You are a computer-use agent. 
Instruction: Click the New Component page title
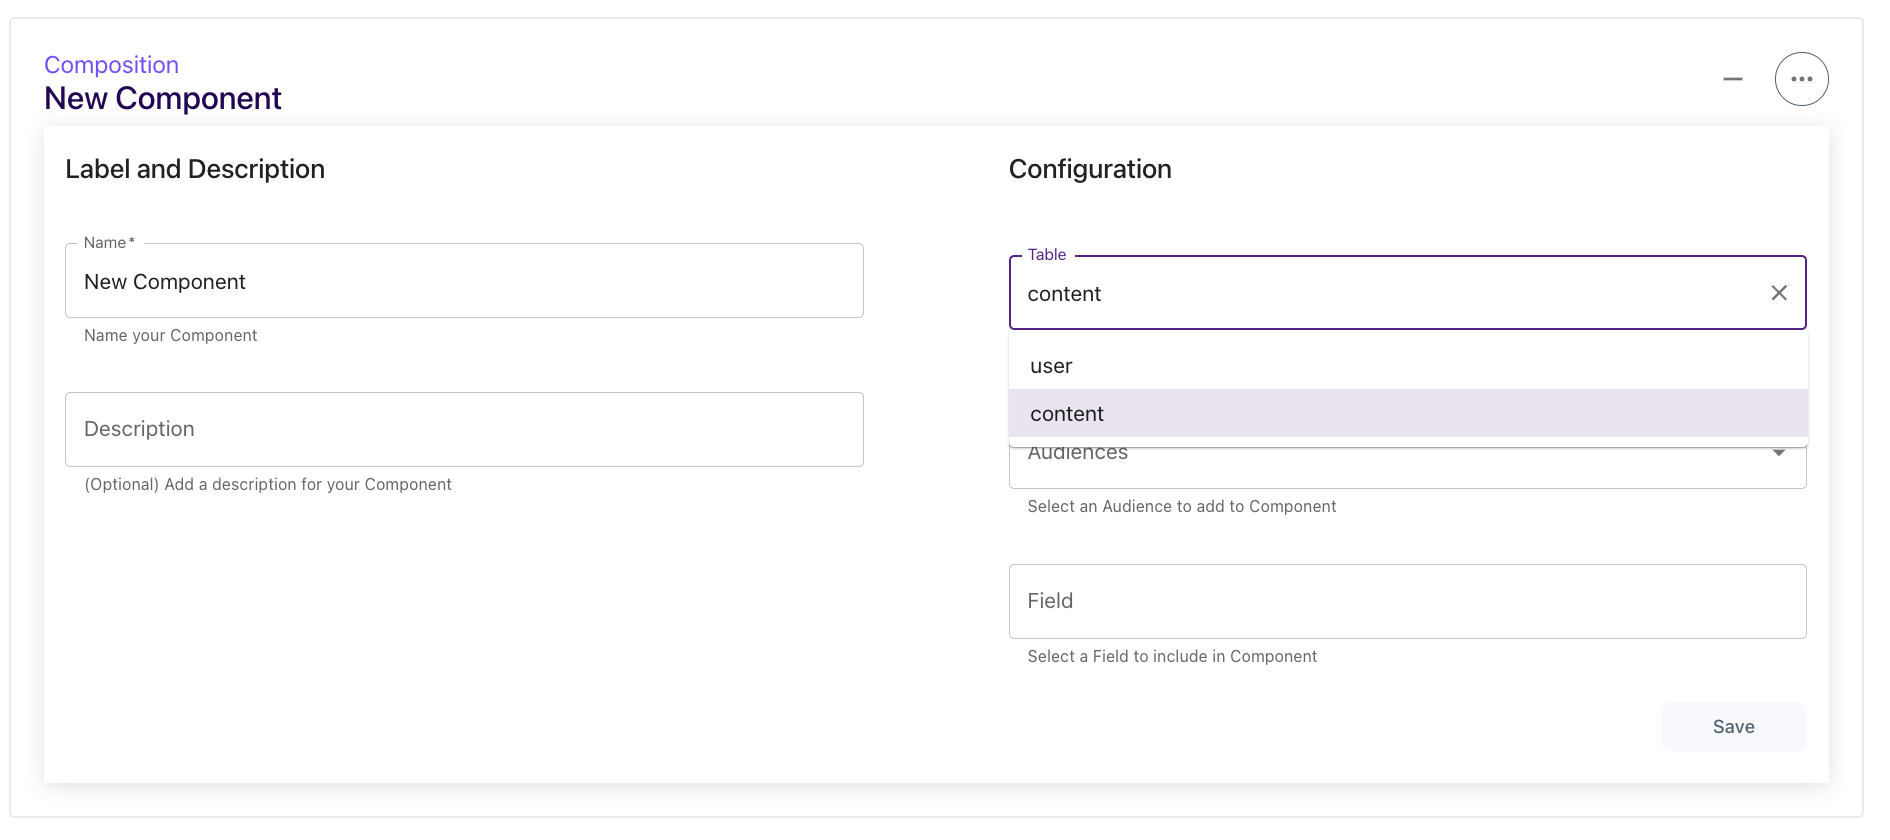(163, 98)
